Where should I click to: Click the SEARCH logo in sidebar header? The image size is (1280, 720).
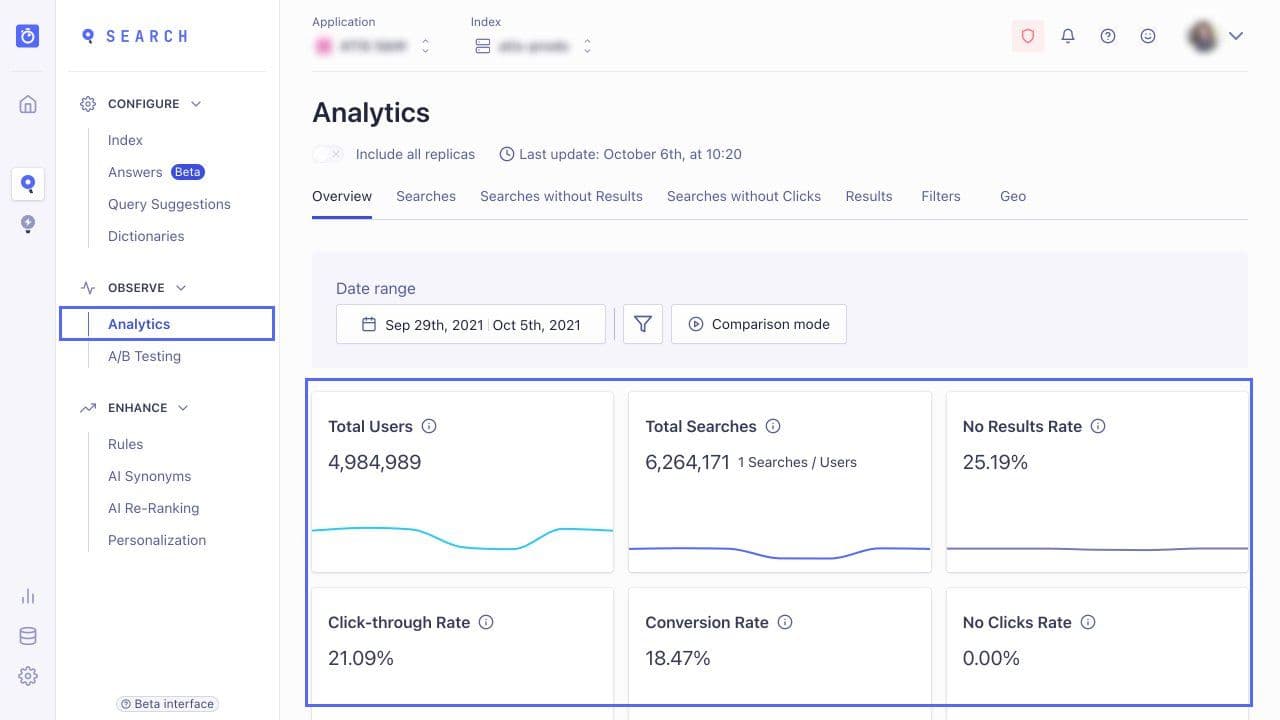tap(135, 36)
